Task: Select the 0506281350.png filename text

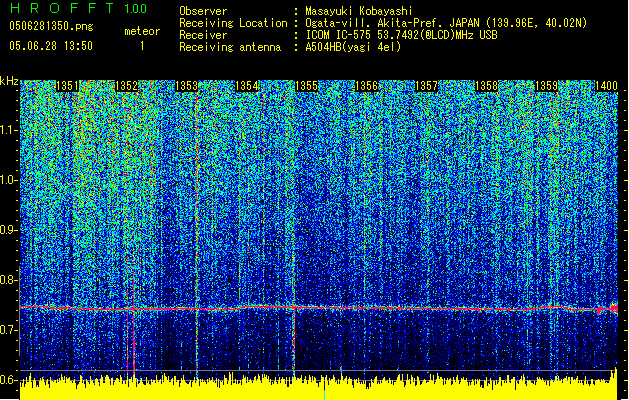Action: tap(50, 27)
